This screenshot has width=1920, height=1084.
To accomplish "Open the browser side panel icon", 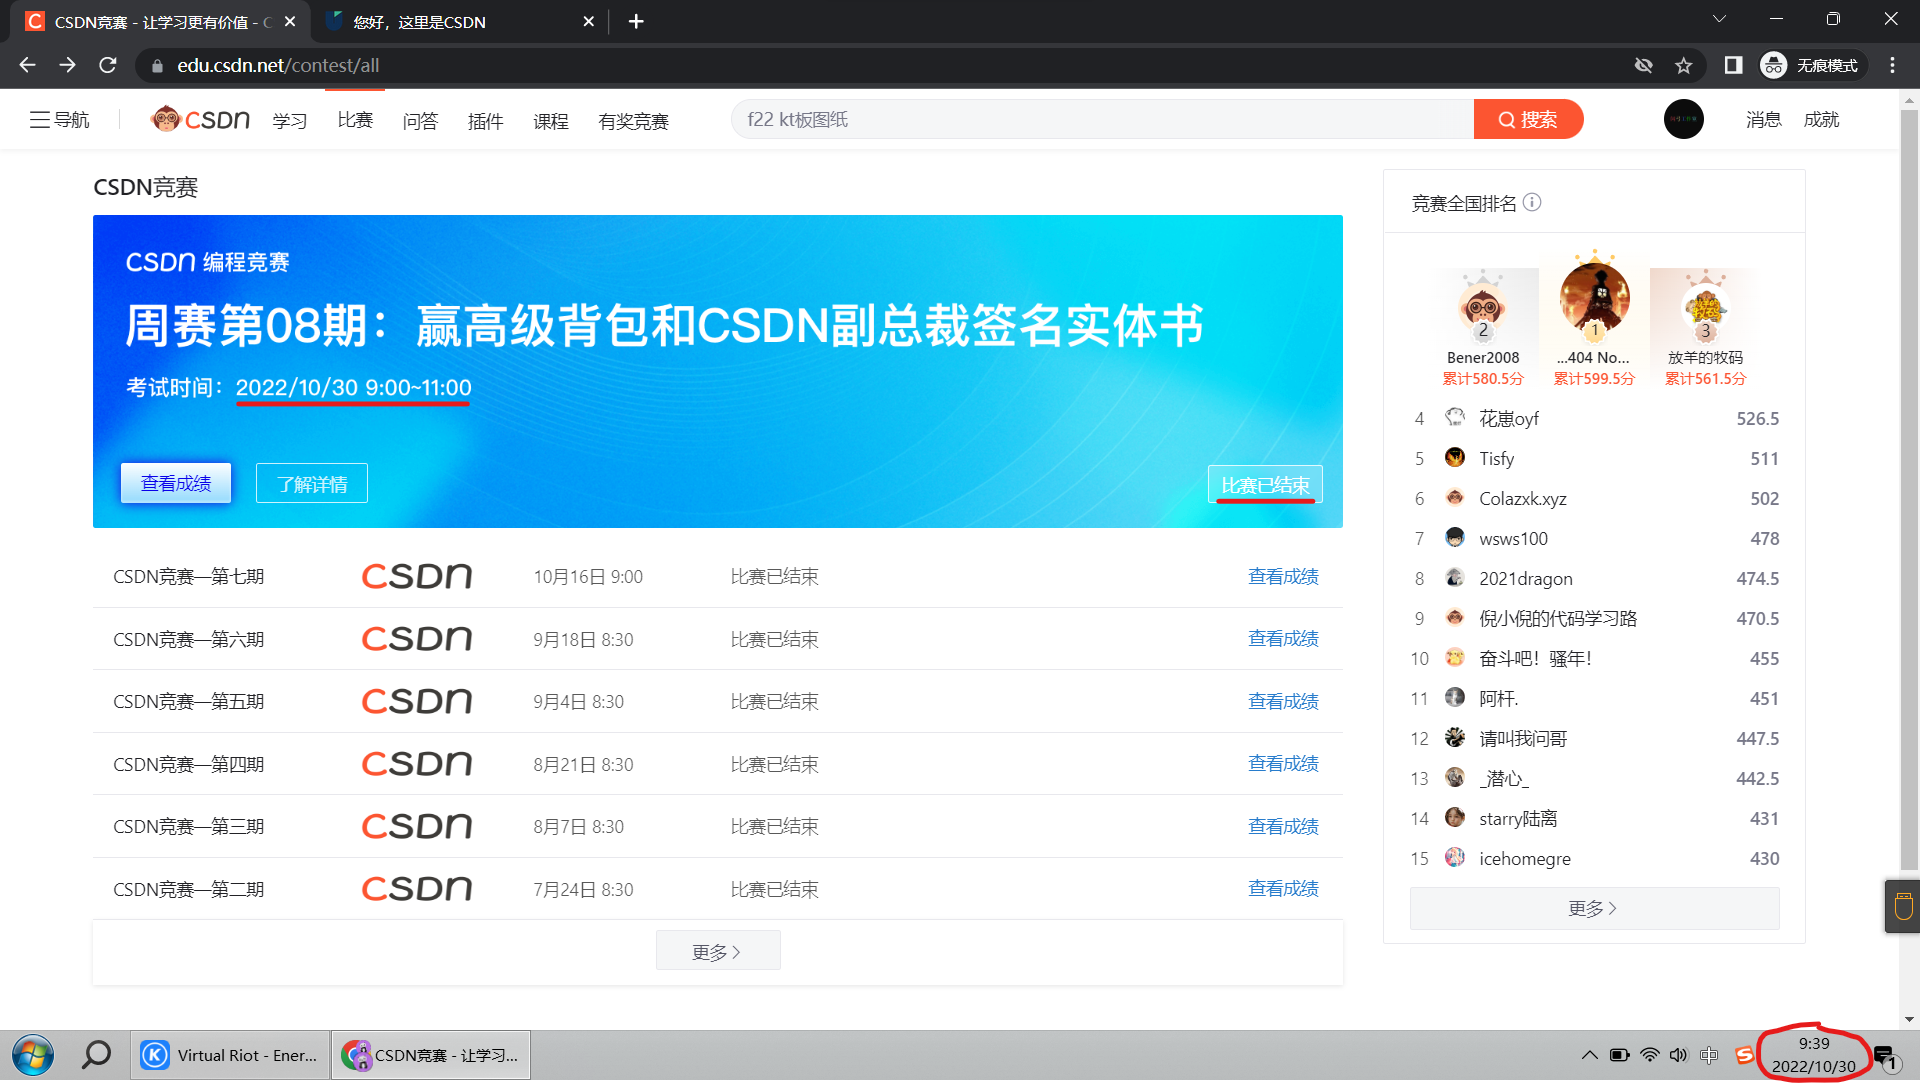I will pos(1733,66).
